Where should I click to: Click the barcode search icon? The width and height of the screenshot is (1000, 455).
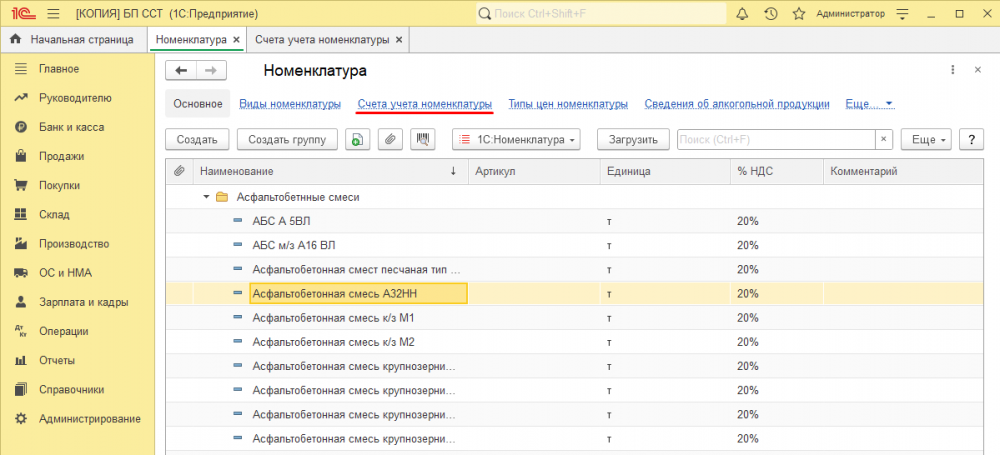tap(422, 140)
